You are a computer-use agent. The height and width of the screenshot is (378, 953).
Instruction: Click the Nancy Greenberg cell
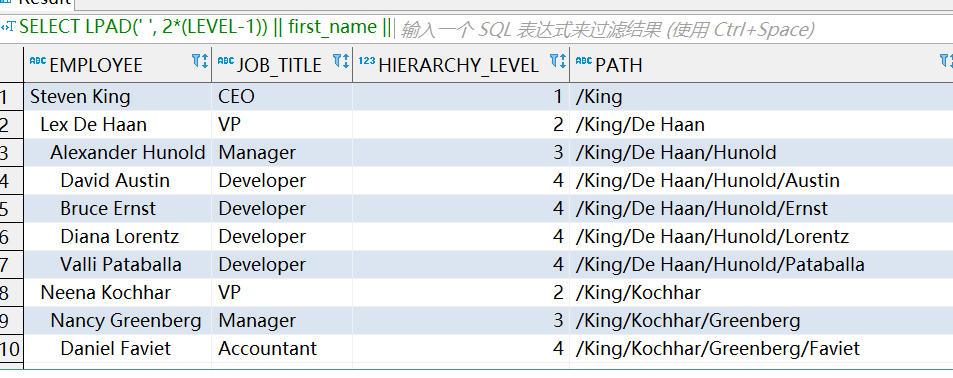pyautogui.click(x=118, y=320)
